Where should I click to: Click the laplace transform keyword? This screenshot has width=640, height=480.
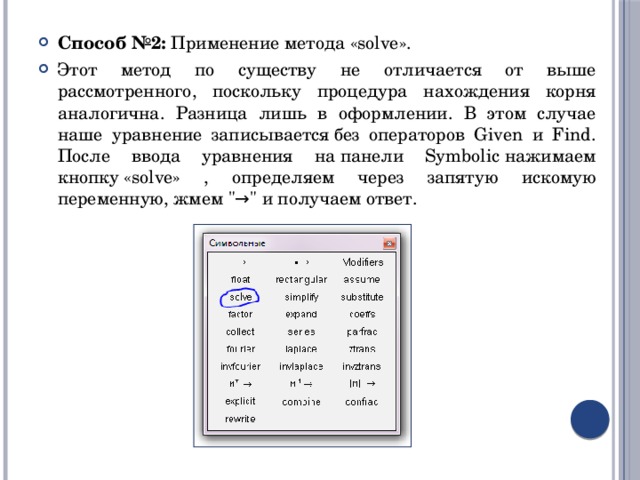(301, 349)
